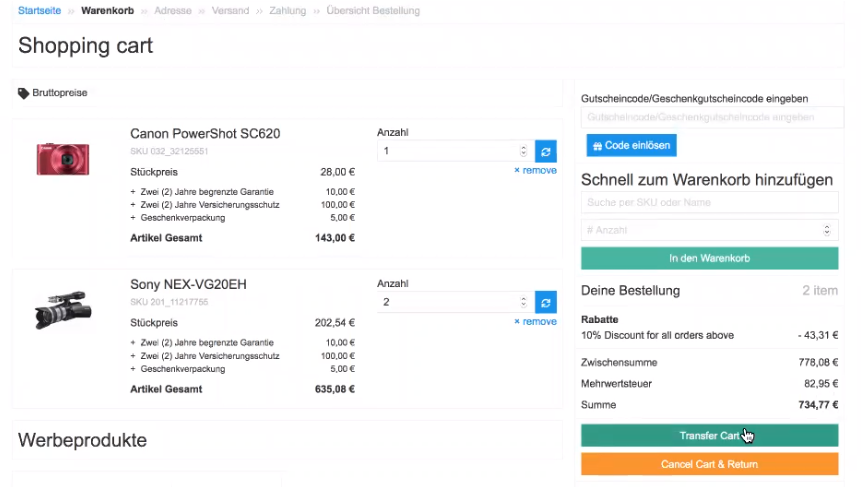The image size is (861, 487).
Task: Open Sony NEX-VG20EH product title
Action: pyautogui.click(x=188, y=284)
